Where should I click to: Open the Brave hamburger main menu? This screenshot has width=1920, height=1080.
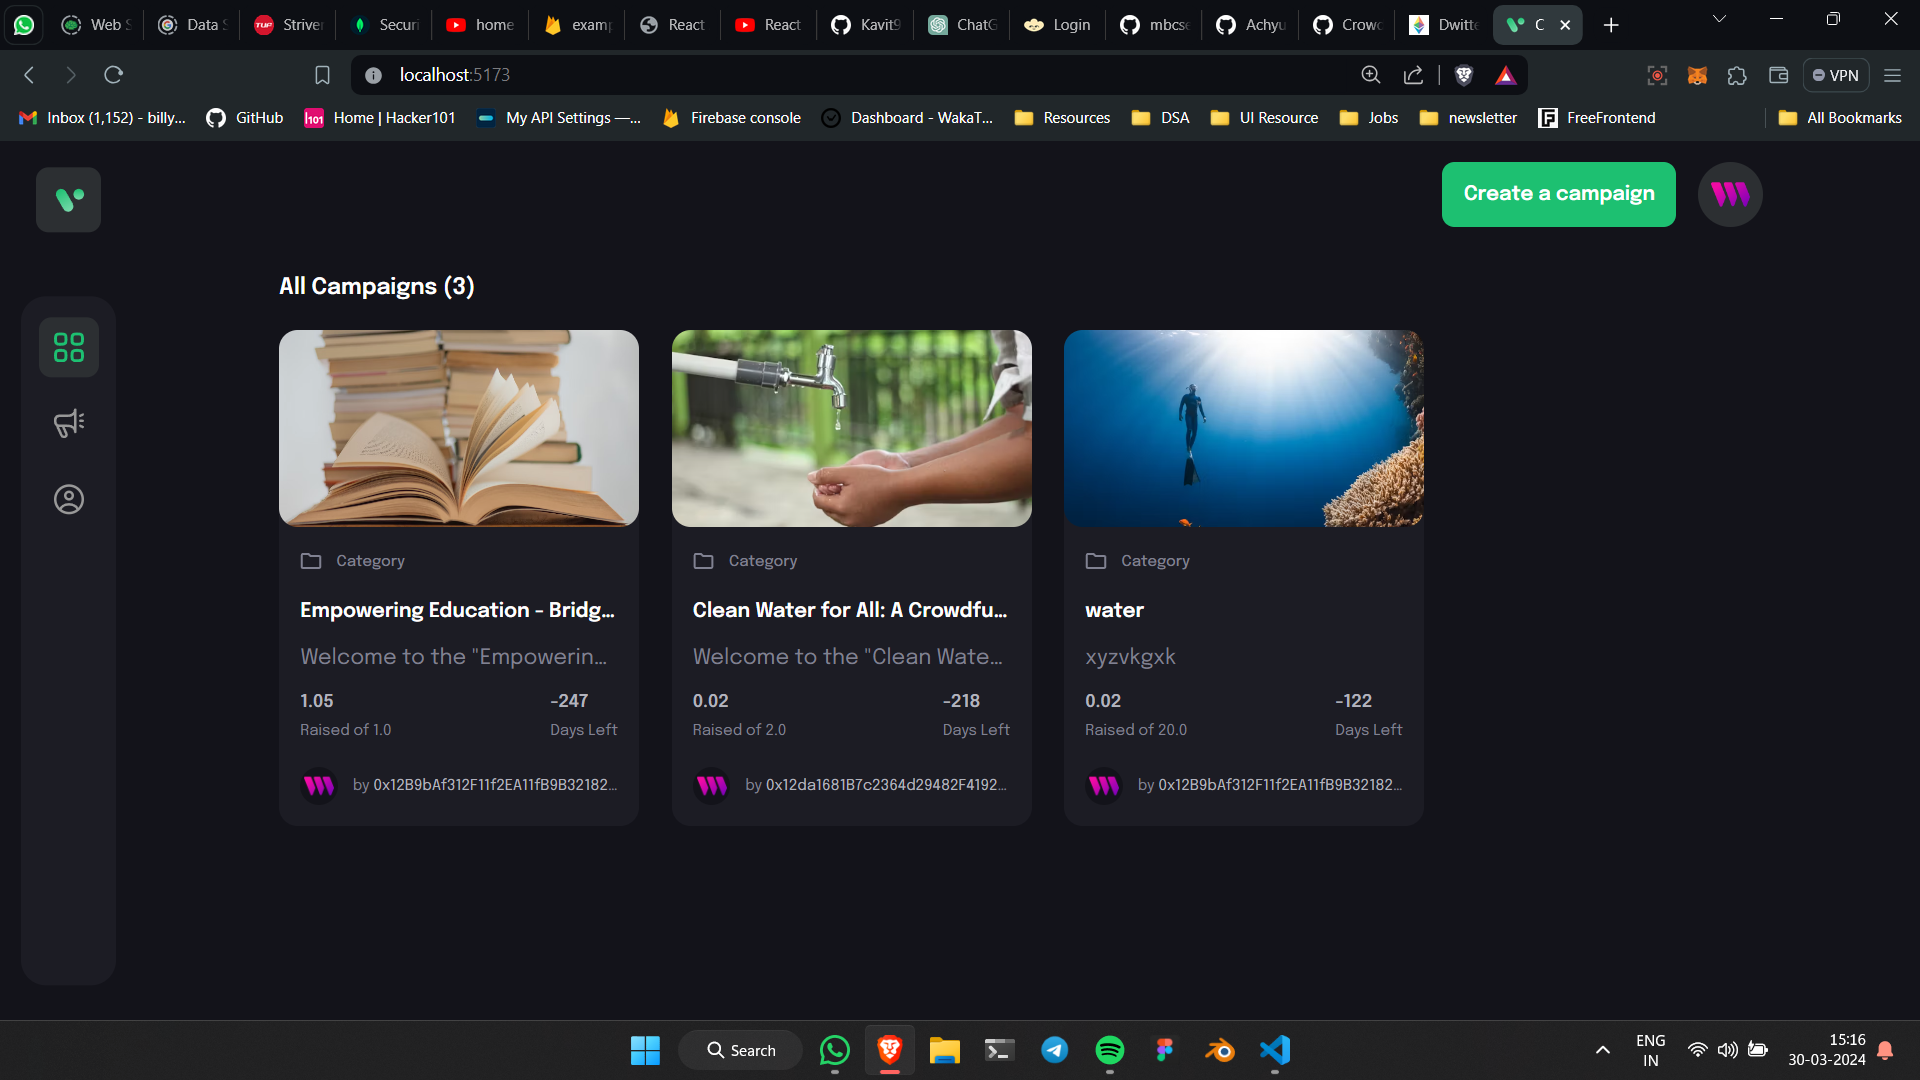tap(1892, 75)
